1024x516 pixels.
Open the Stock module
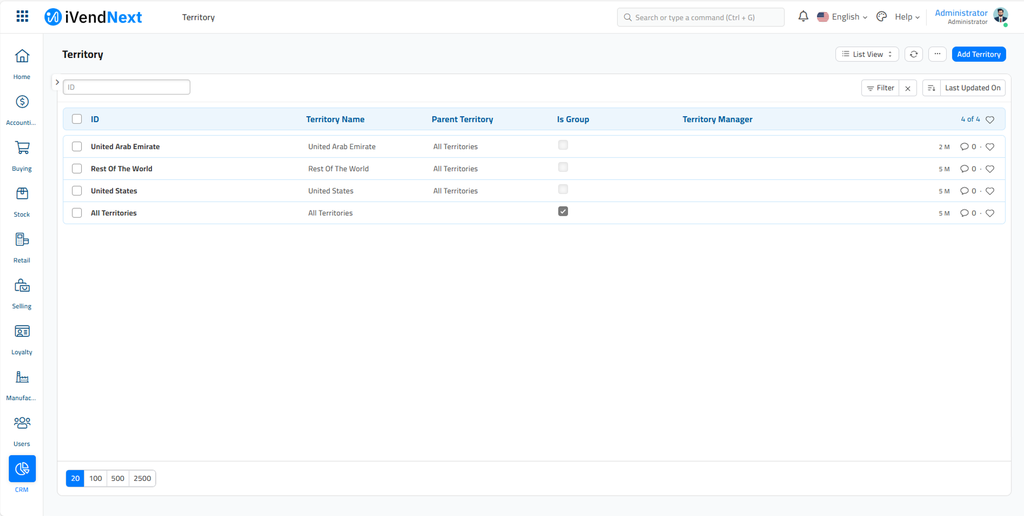[x=22, y=201]
